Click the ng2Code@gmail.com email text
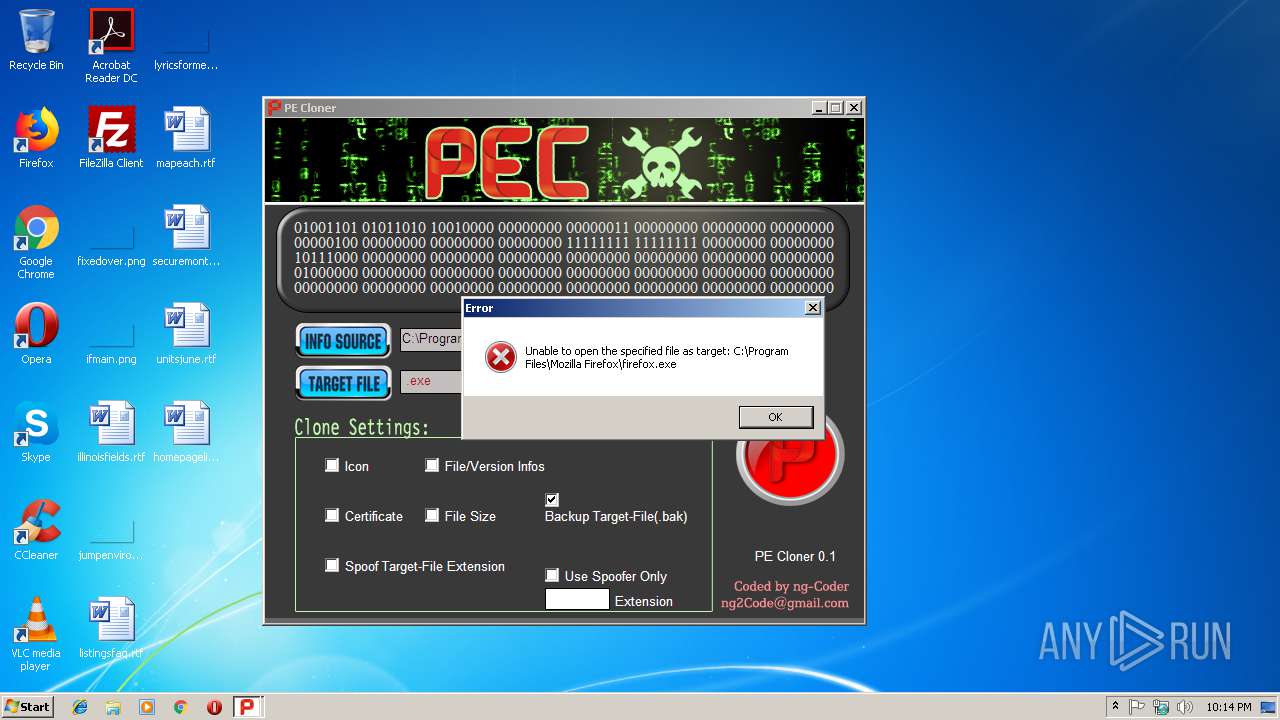Viewport: 1280px width, 720px height. [785, 603]
